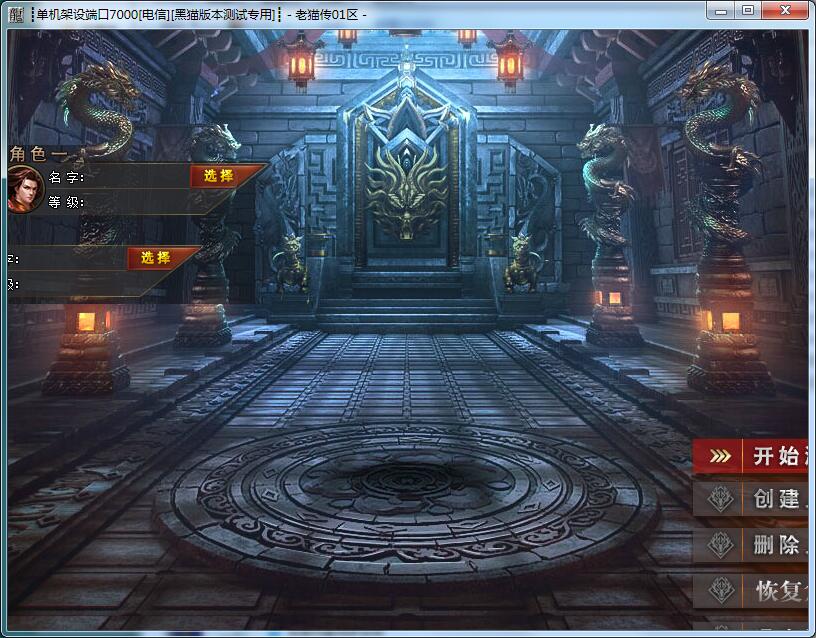Click the triple-chevron arrow icon beside 开始
This screenshot has width=816, height=638.
[719, 456]
